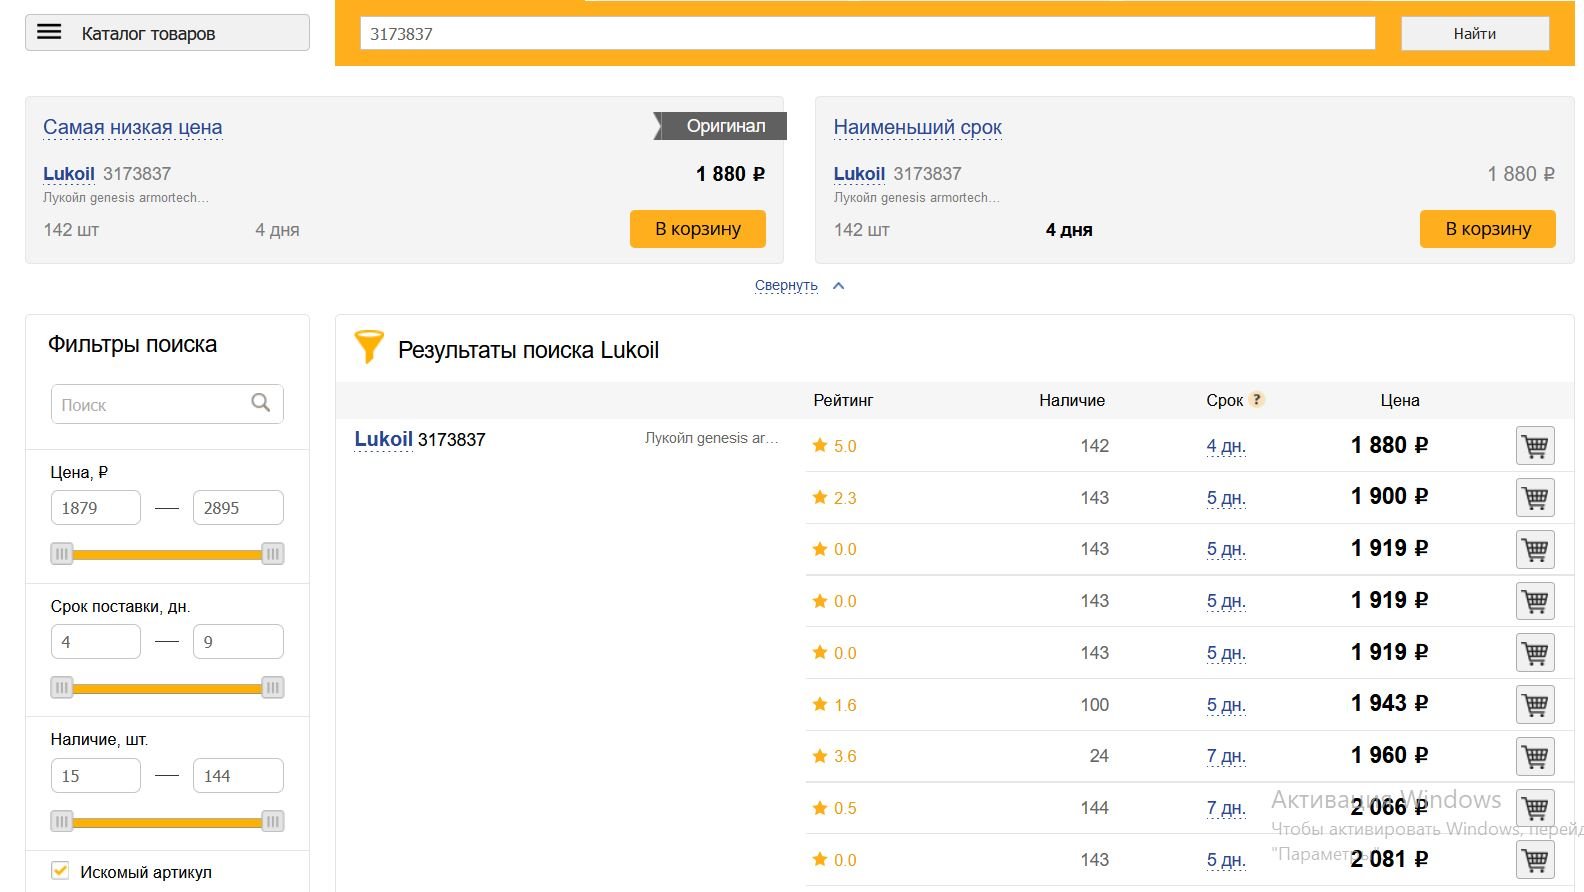The width and height of the screenshot is (1584, 892).
Task: Open 5 дн. link in 1 943 ₽ row
Action: click(1226, 705)
